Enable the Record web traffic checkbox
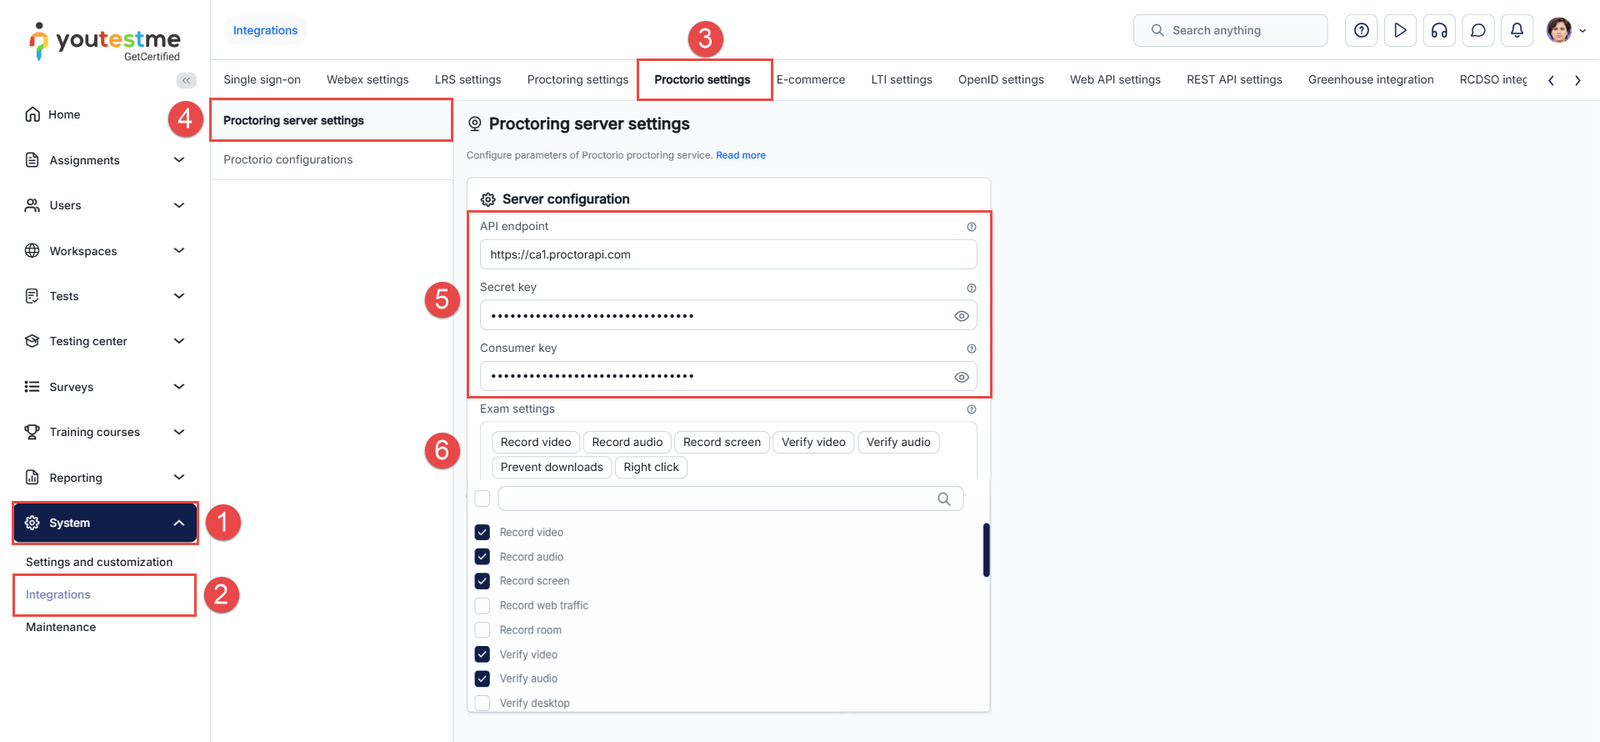 (482, 606)
